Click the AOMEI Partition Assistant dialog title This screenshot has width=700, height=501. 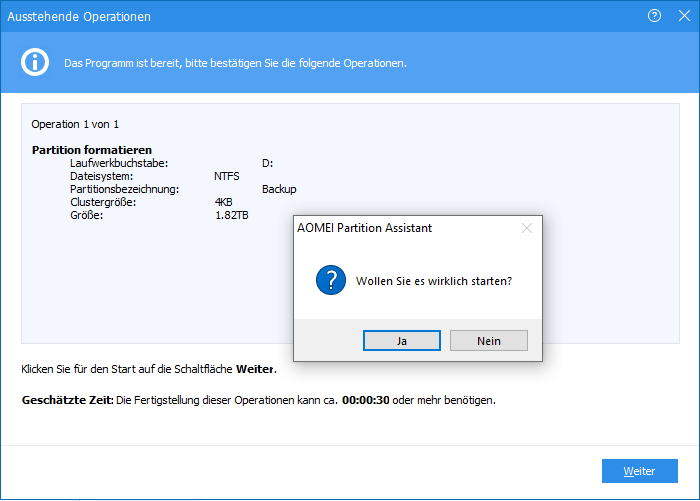tap(365, 228)
